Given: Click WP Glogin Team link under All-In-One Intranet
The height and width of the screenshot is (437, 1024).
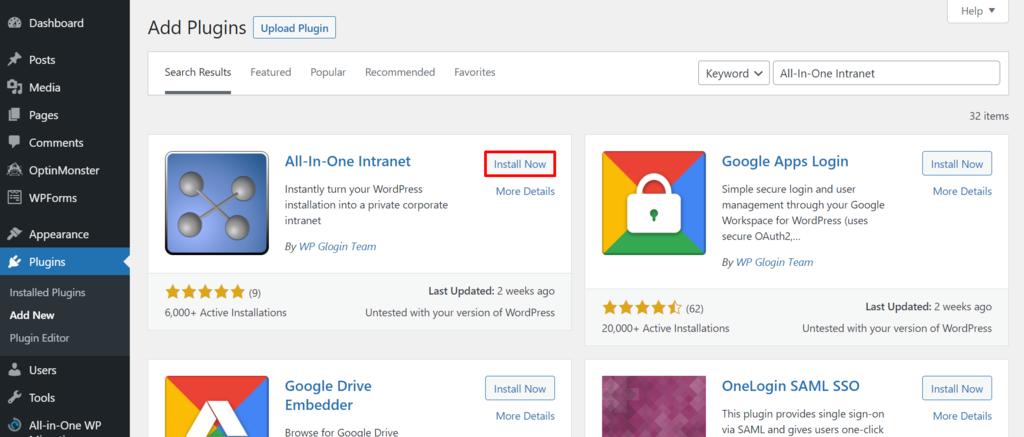Looking at the screenshot, I should [337, 247].
